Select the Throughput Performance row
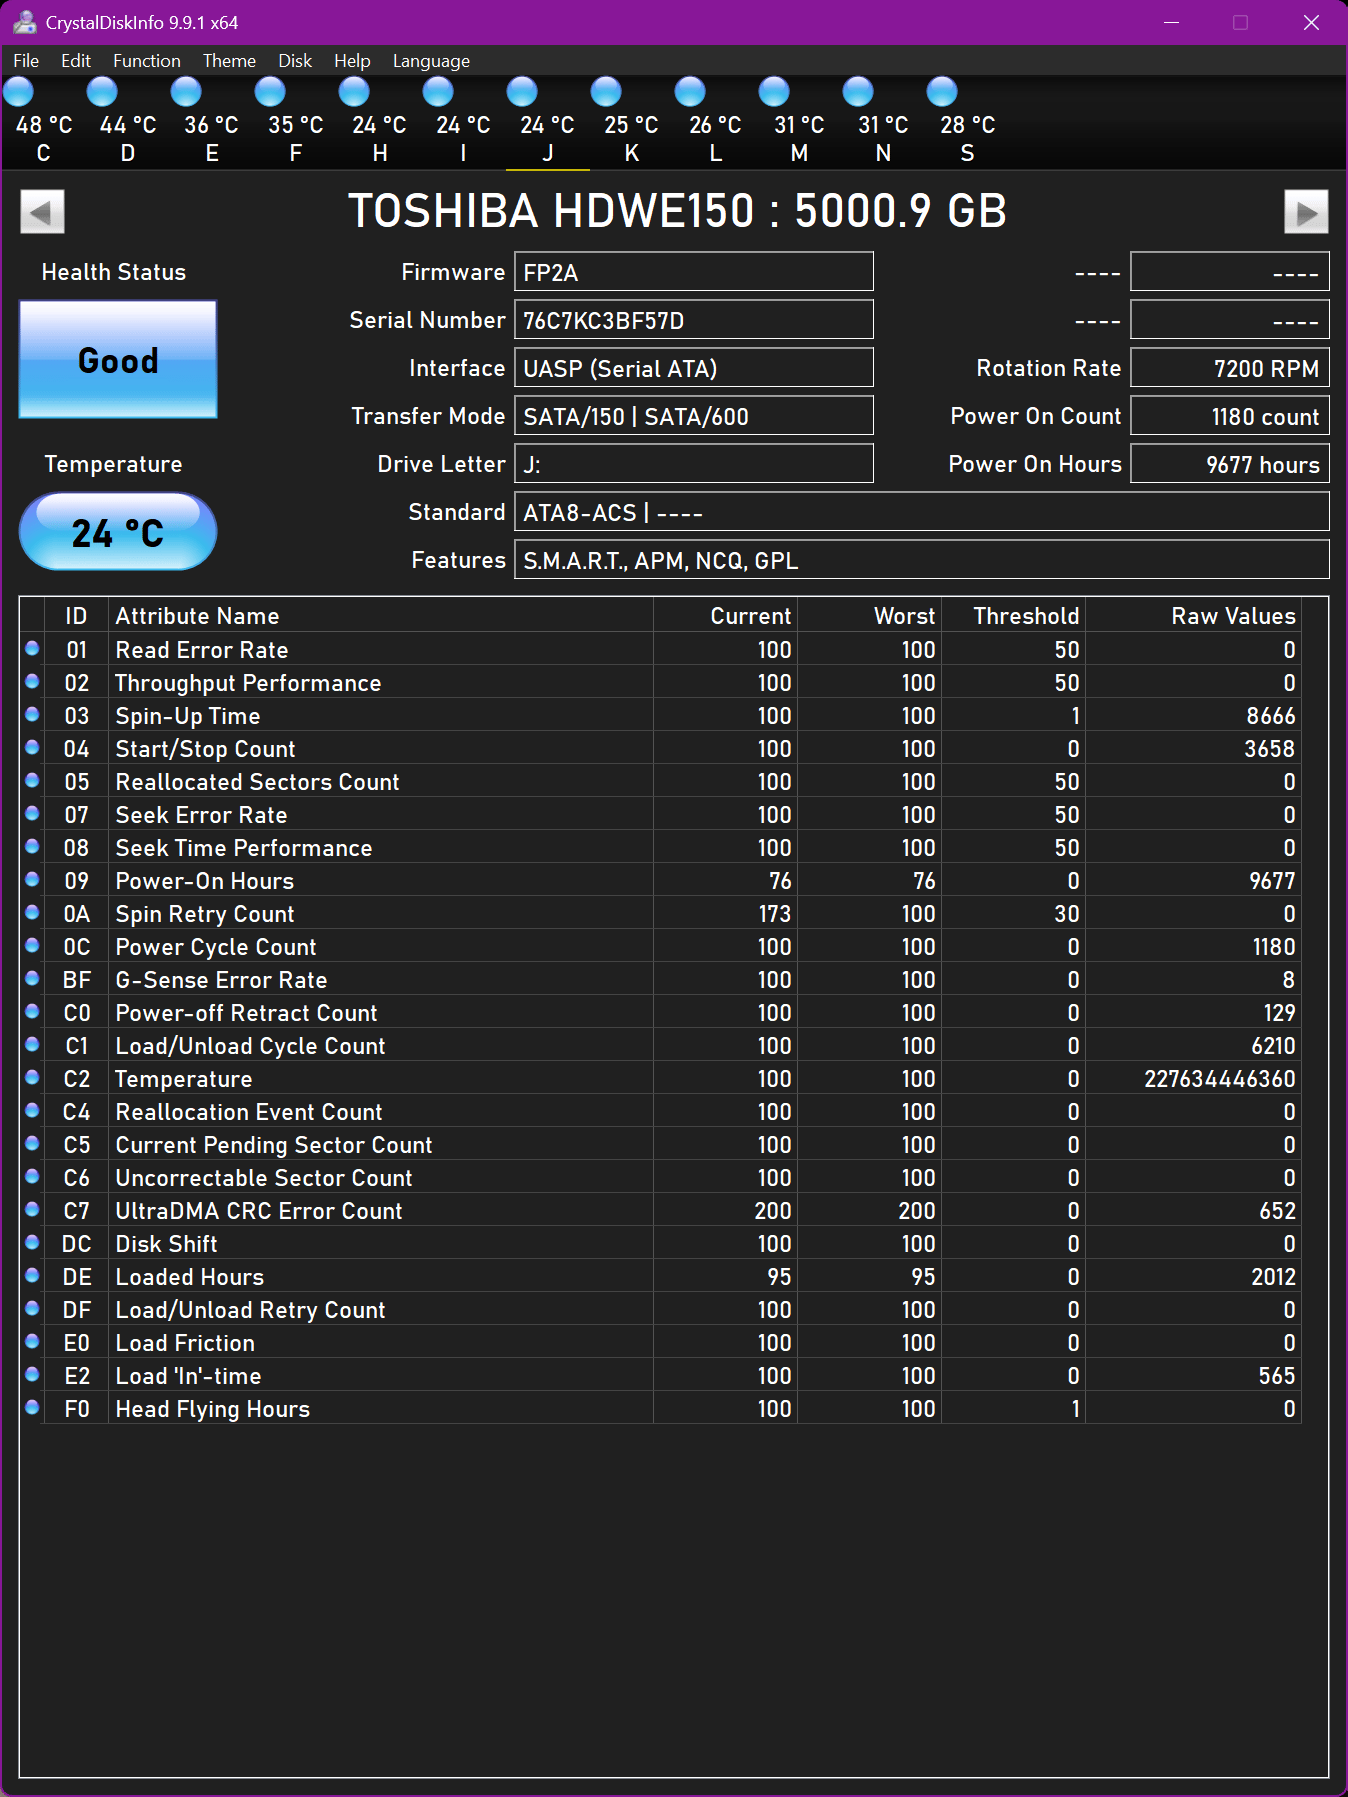1348x1797 pixels. pos(661,682)
